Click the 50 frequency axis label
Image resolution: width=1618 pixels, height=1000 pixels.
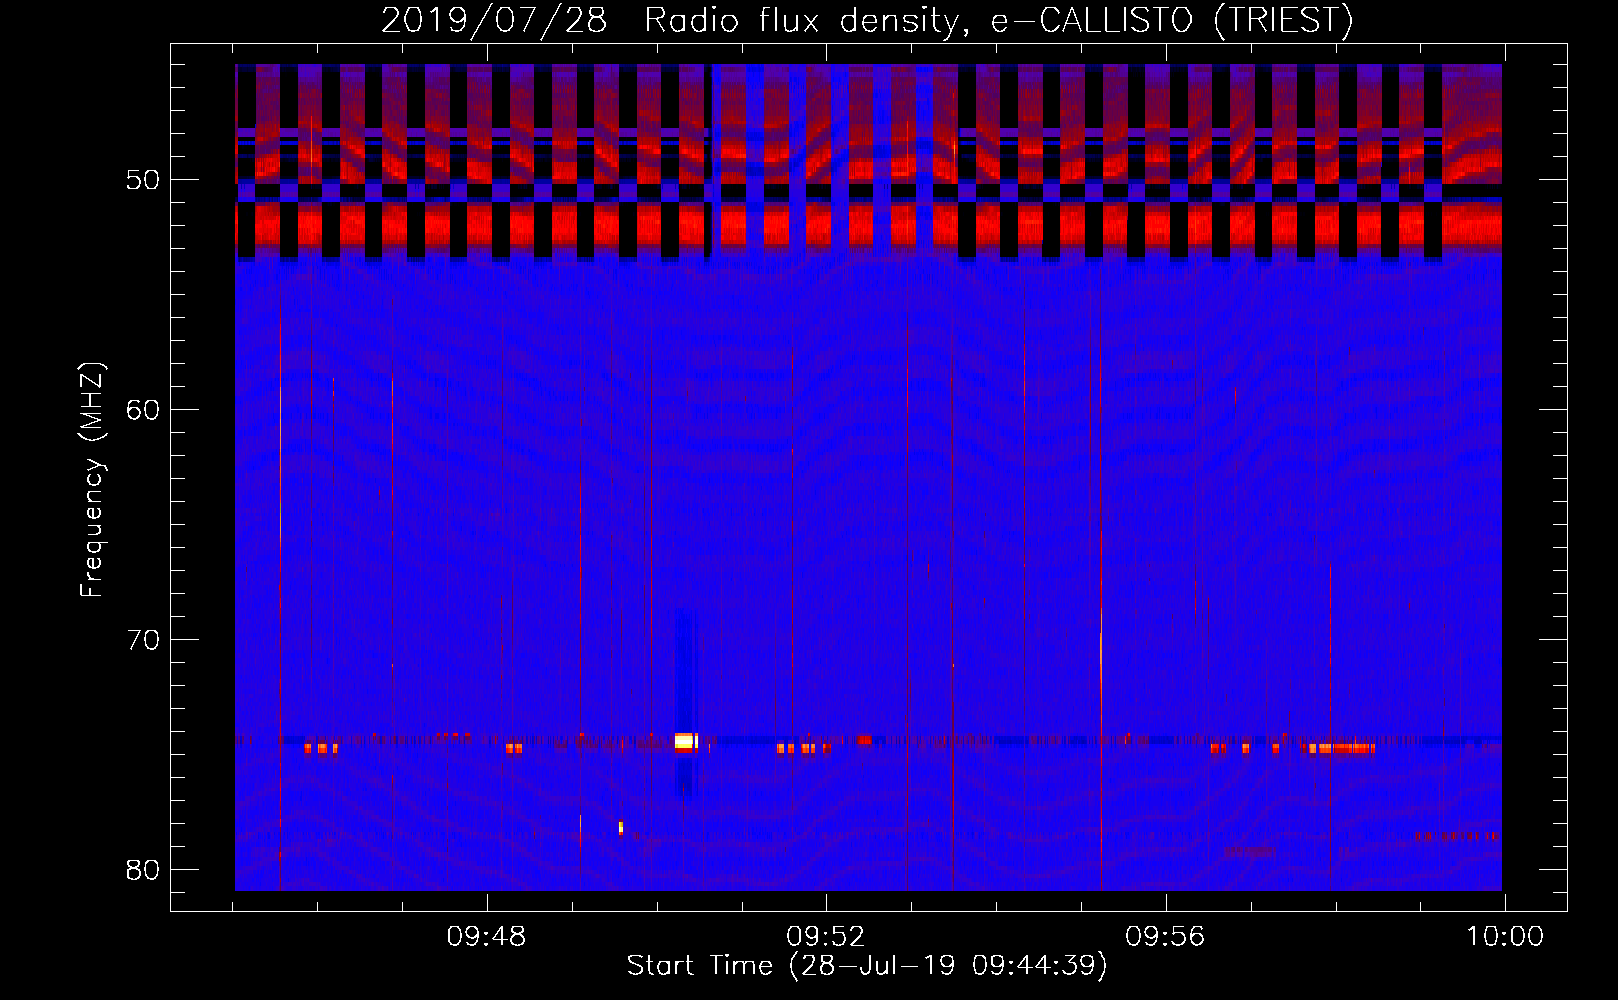point(144,180)
